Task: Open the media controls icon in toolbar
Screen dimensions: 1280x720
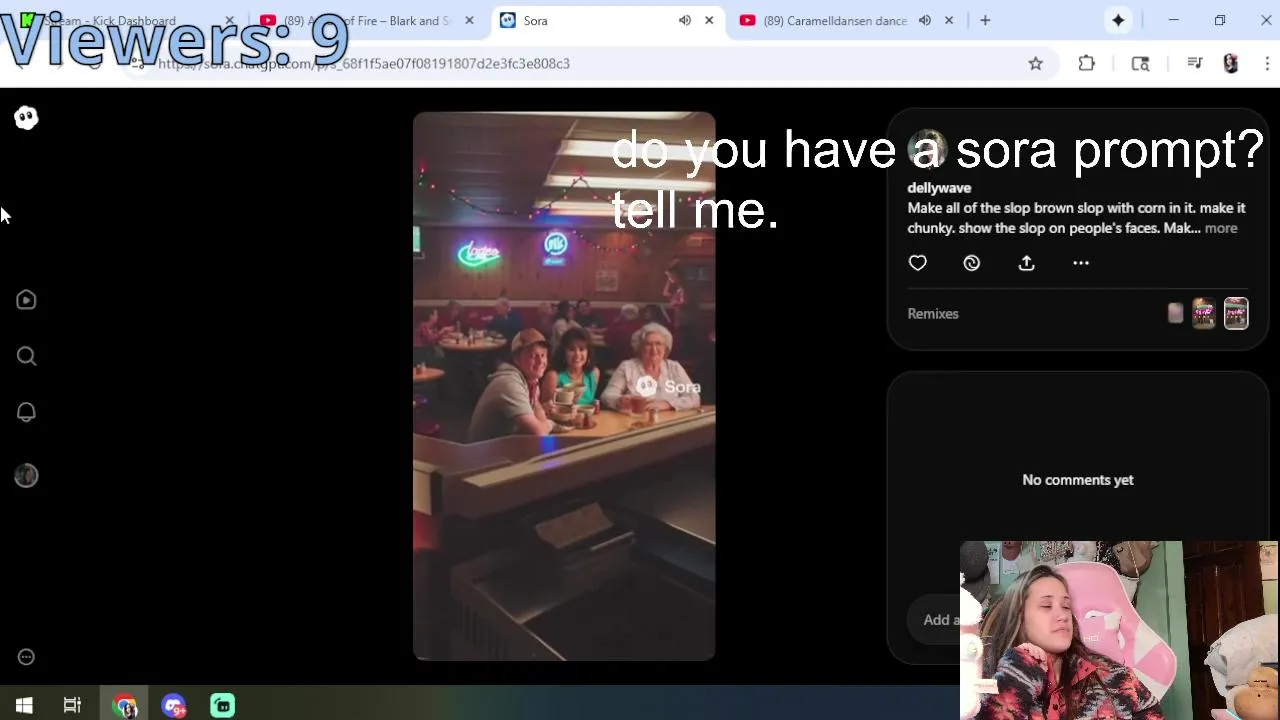Action: coord(1194,63)
